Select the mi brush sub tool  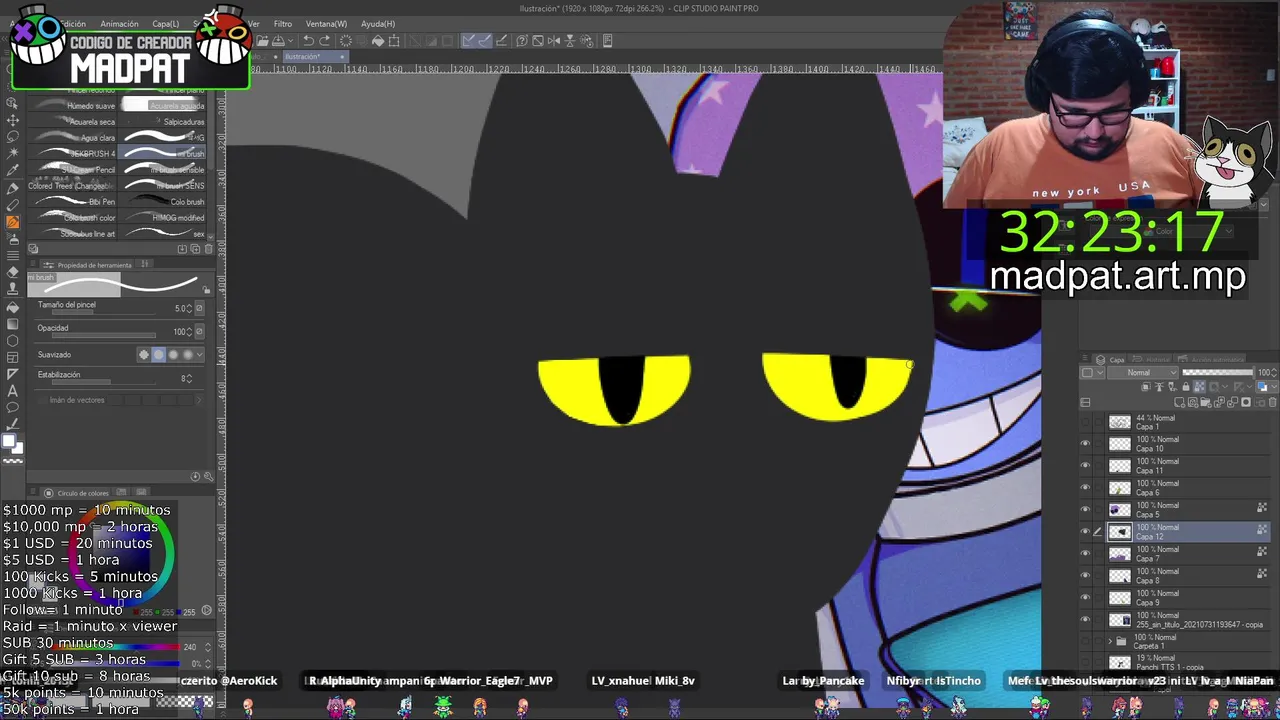click(163, 153)
